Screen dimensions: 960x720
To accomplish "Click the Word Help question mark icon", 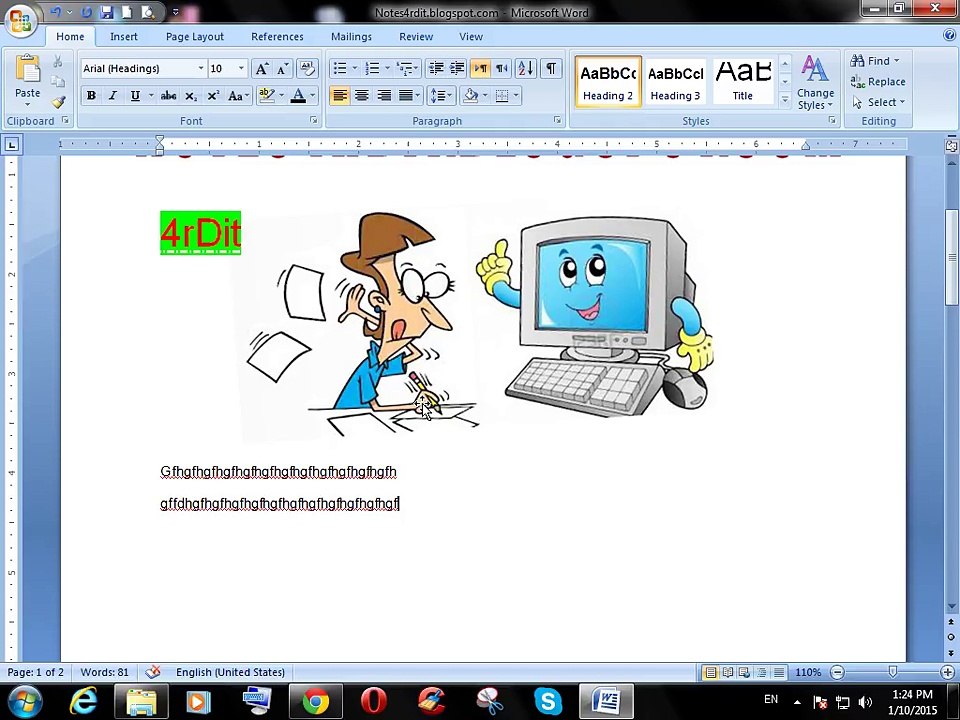I will pyautogui.click(x=950, y=36).
